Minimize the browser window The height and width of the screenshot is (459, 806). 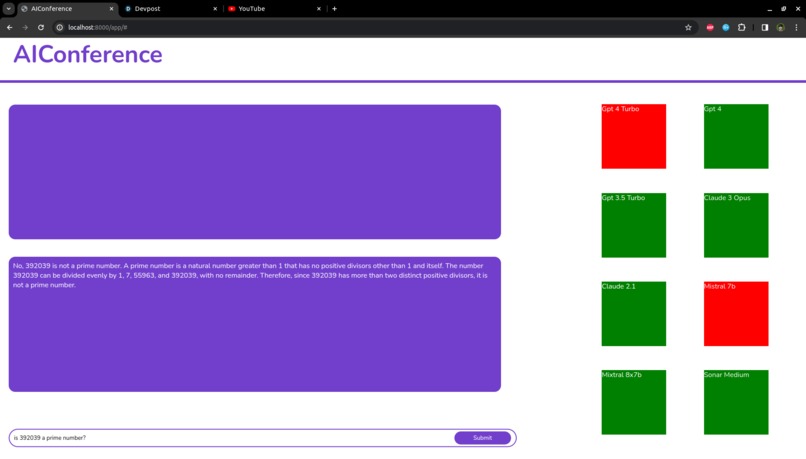769,9
